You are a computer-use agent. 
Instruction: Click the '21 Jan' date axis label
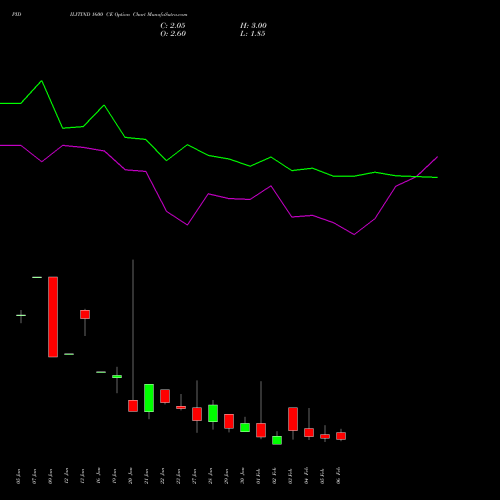click(x=147, y=476)
